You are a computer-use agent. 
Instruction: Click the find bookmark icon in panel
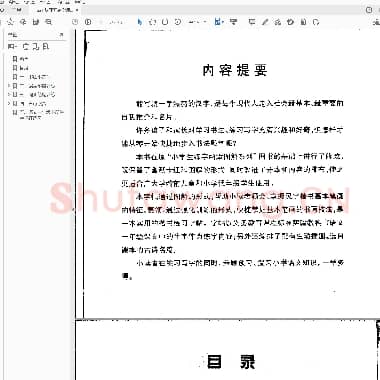pos(46,46)
